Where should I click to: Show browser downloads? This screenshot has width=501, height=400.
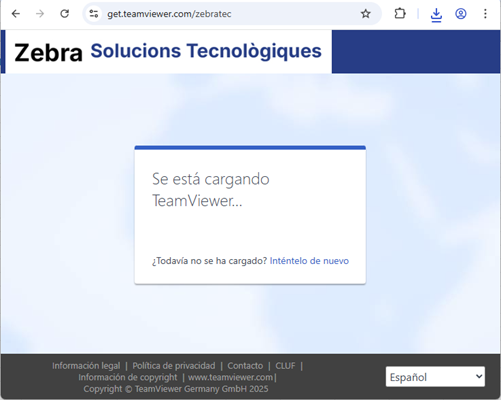pyautogui.click(x=436, y=14)
